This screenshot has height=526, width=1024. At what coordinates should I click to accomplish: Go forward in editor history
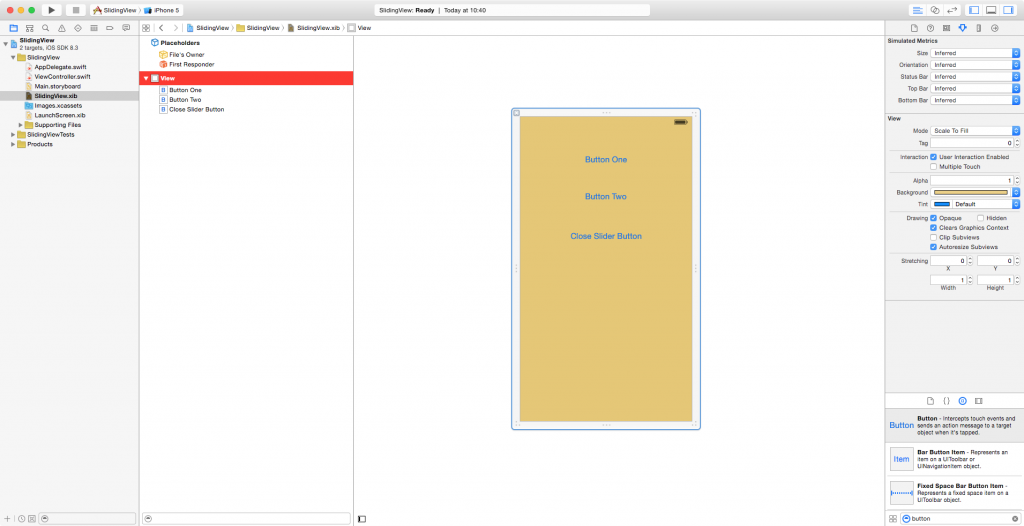[x=175, y=28]
